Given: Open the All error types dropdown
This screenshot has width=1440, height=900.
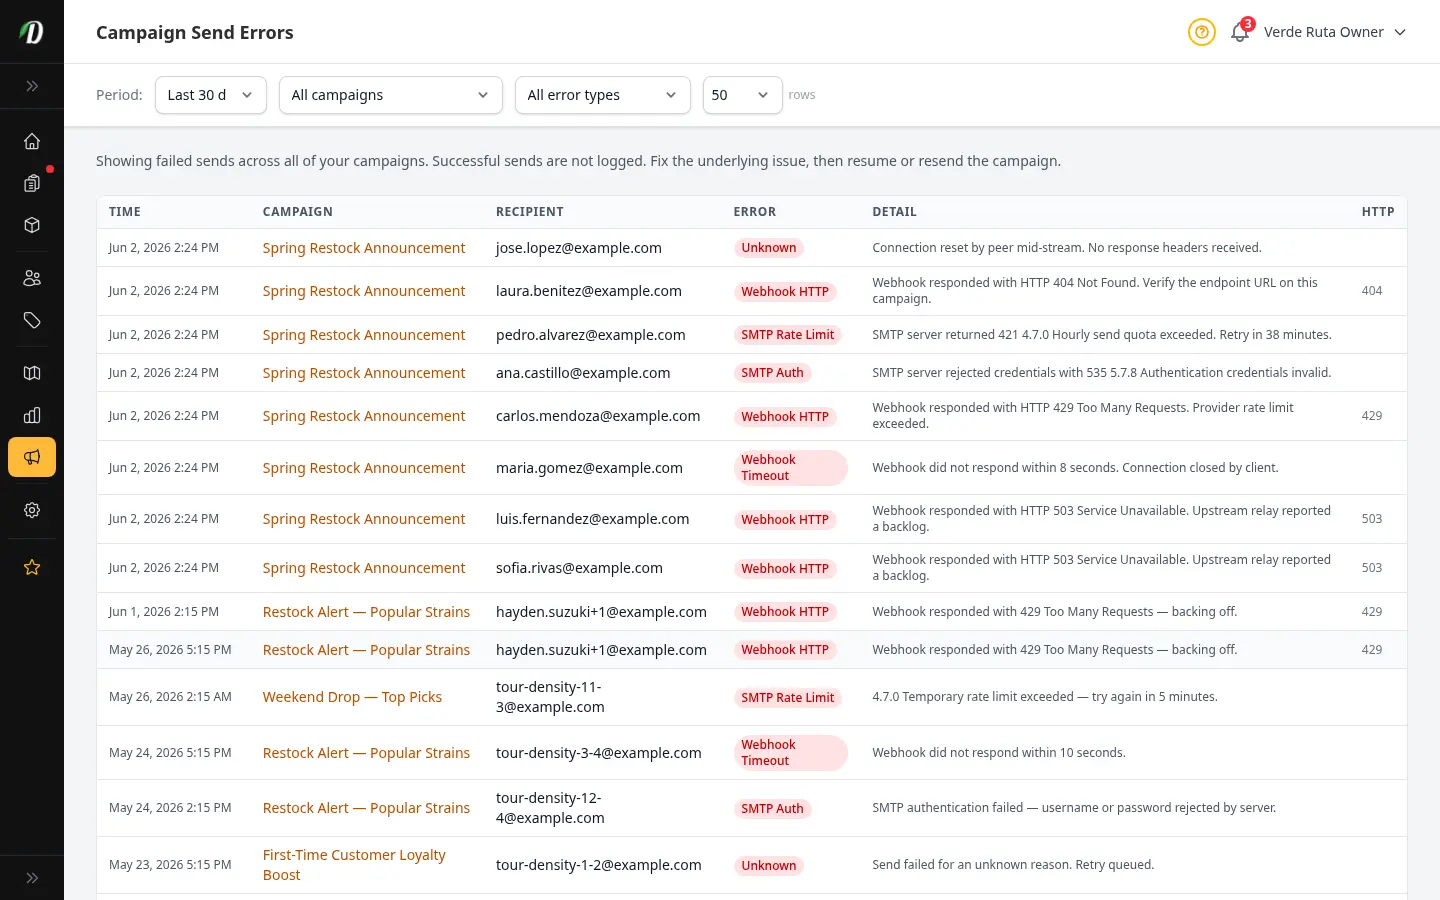Looking at the screenshot, I should [x=602, y=95].
